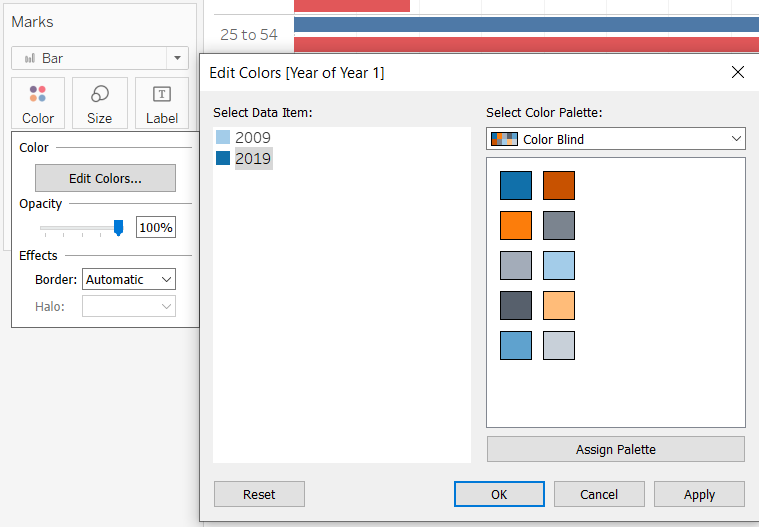
Task: Click the Edit Colors... button
Action: coord(105,178)
